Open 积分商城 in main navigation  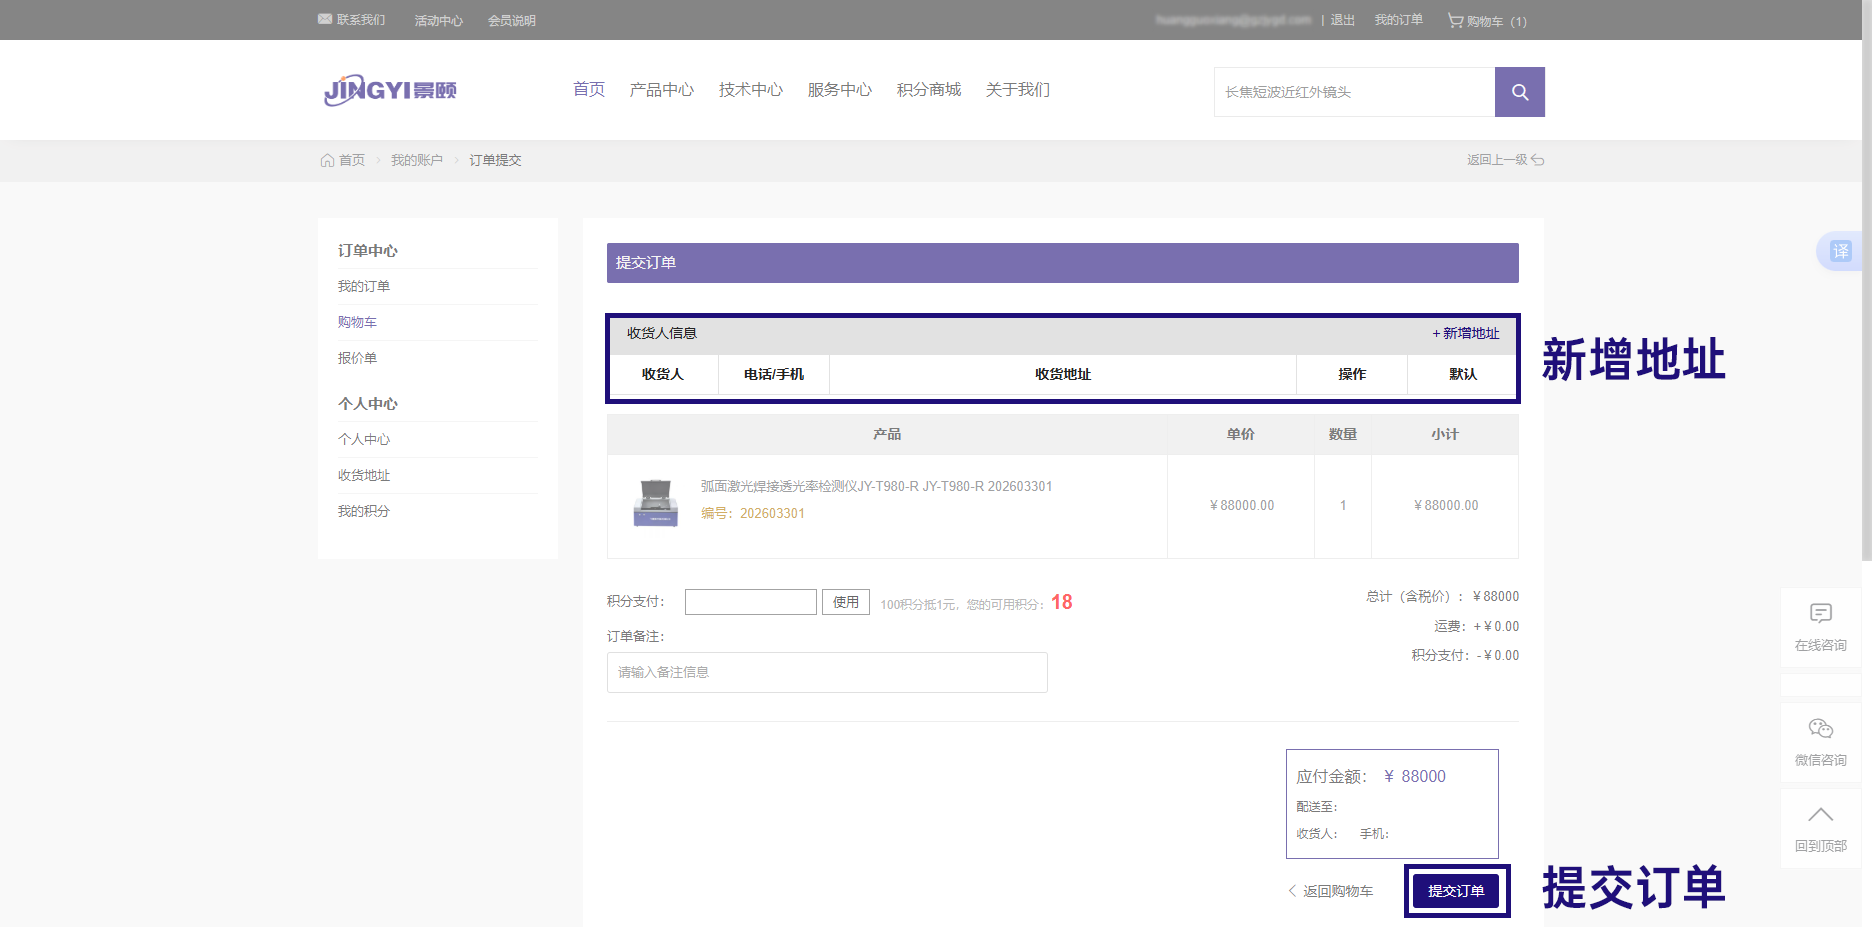coord(928,90)
